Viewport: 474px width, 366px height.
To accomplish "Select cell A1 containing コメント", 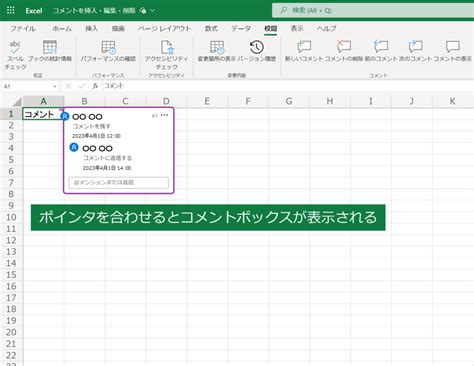I will tap(43, 114).
